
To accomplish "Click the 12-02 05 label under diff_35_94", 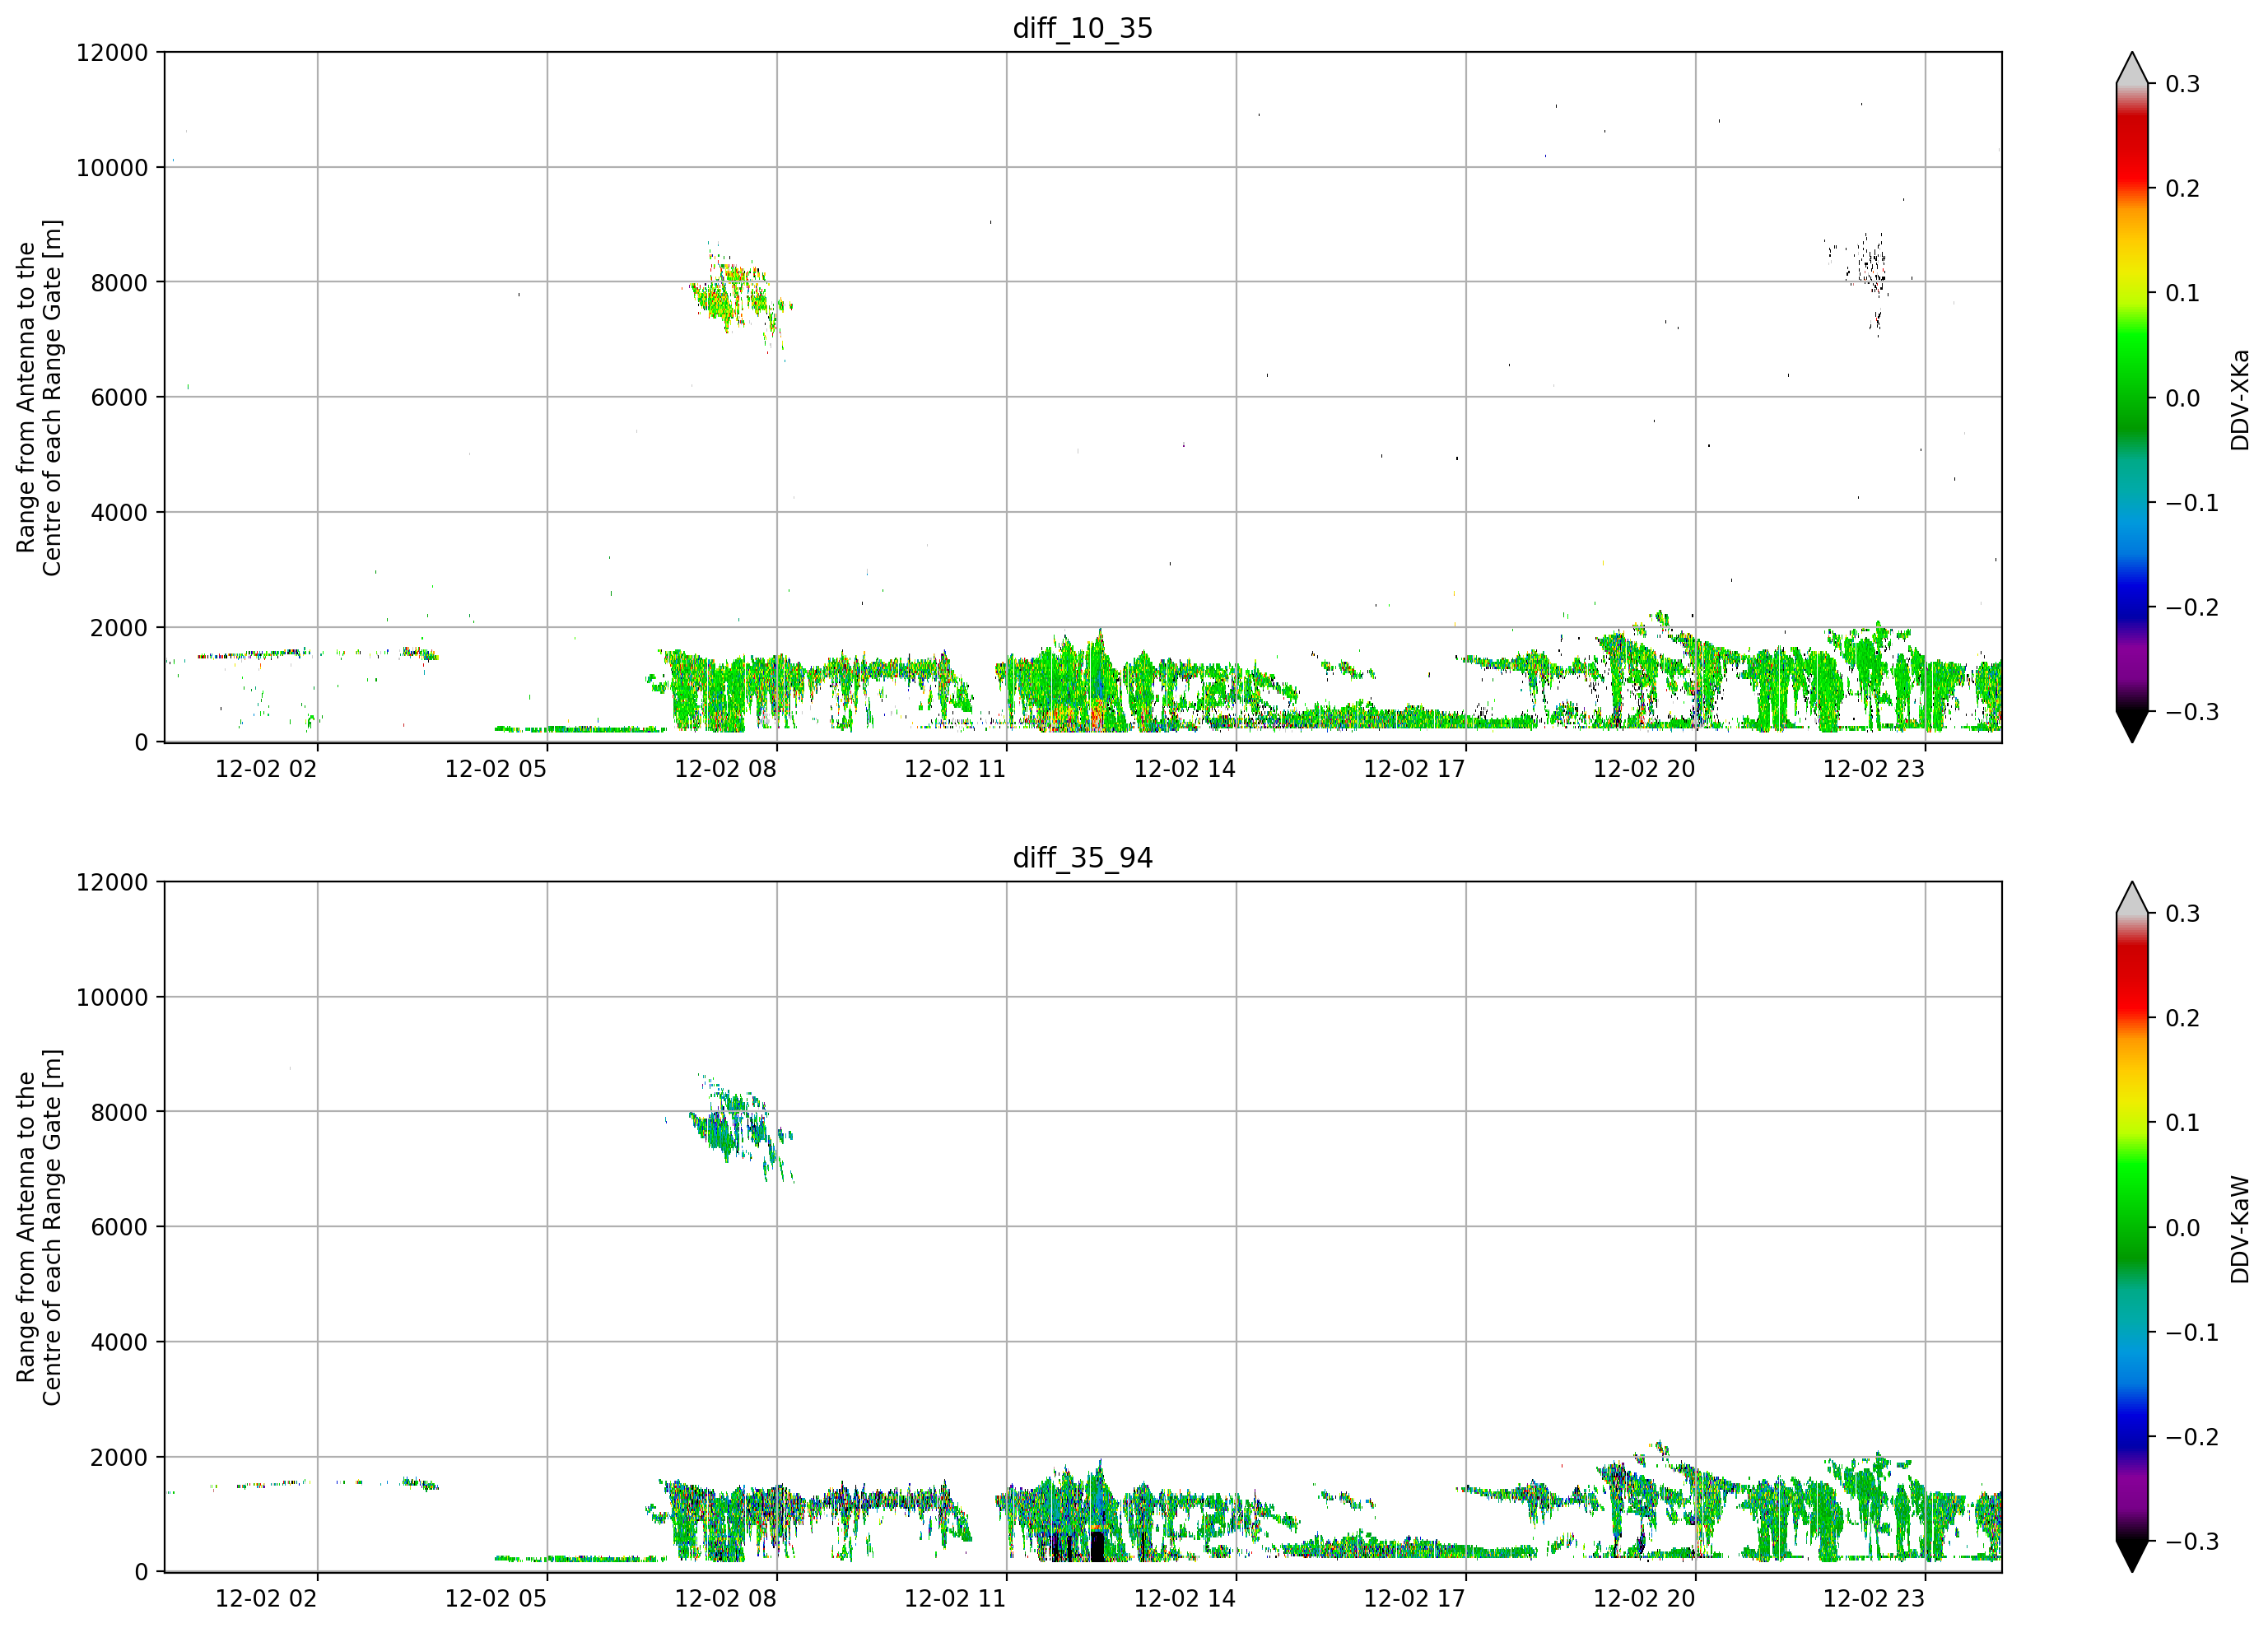I will (x=496, y=1599).
